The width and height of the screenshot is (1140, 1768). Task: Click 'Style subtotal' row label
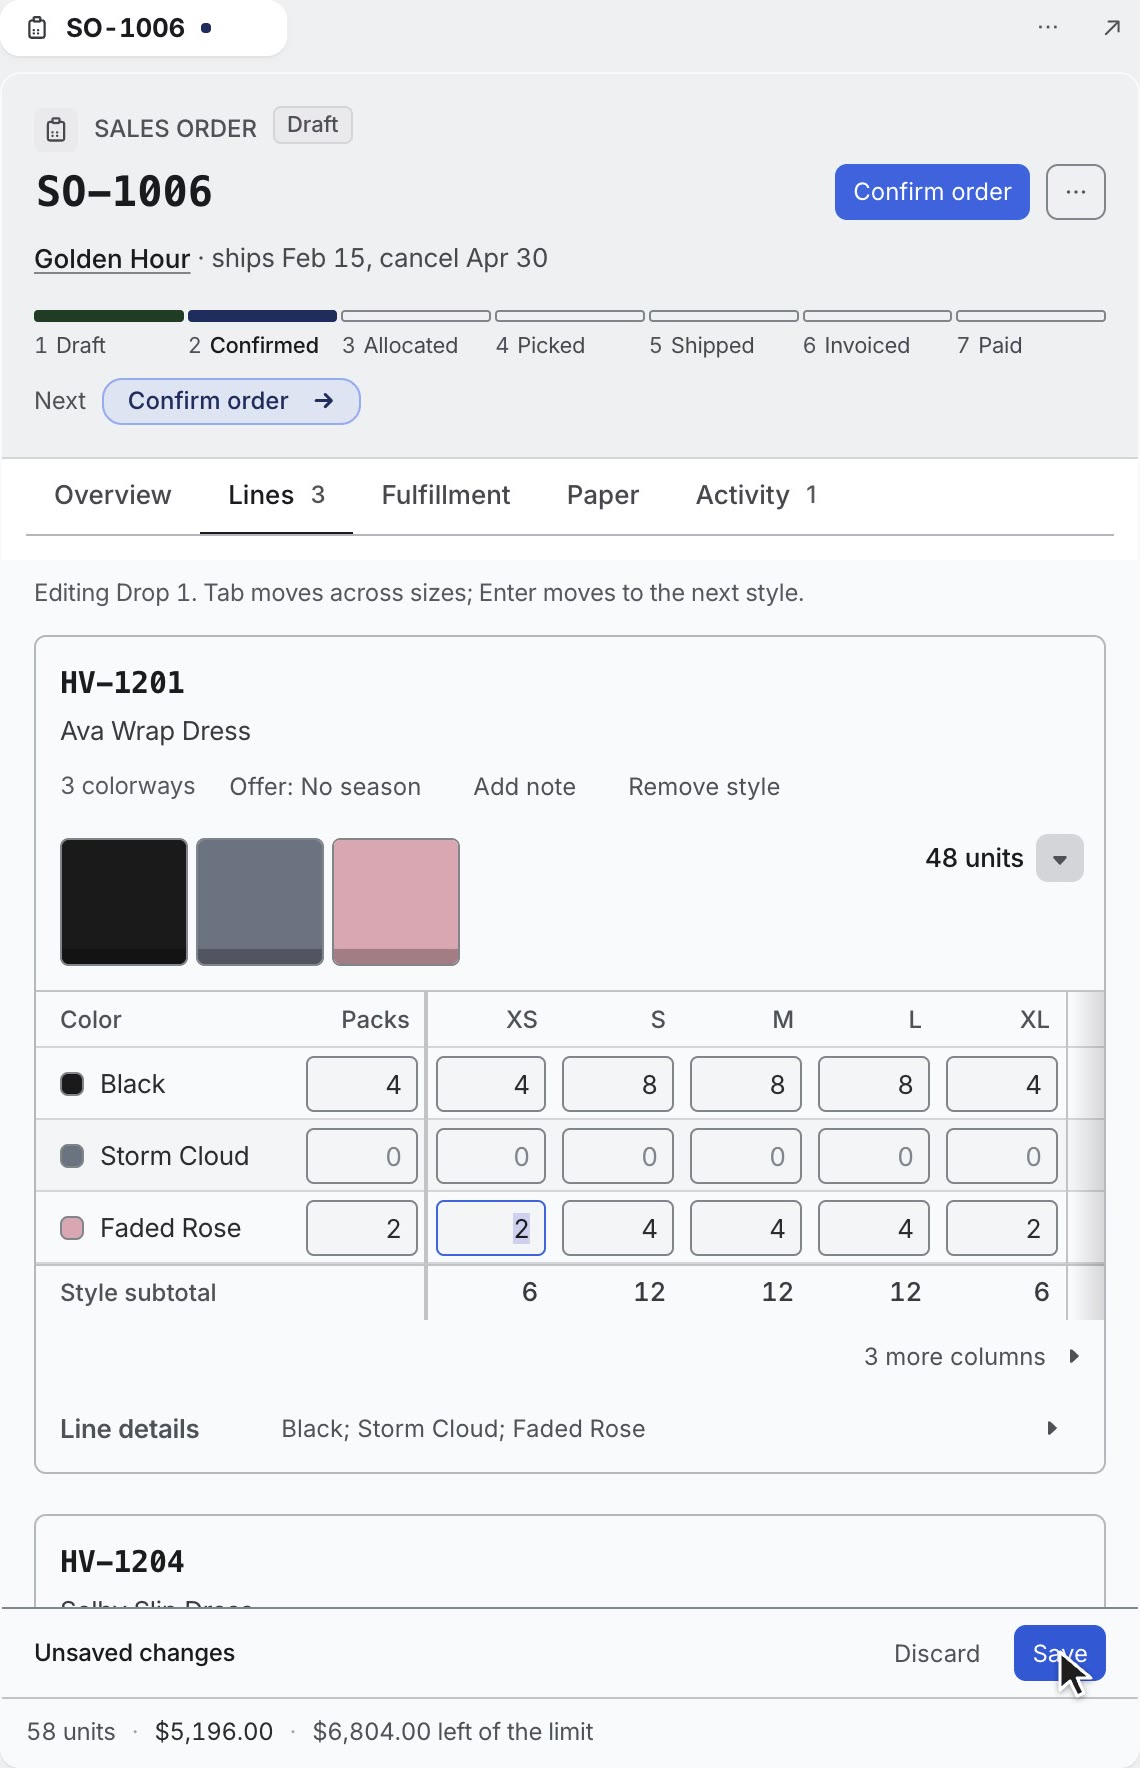(x=138, y=1293)
